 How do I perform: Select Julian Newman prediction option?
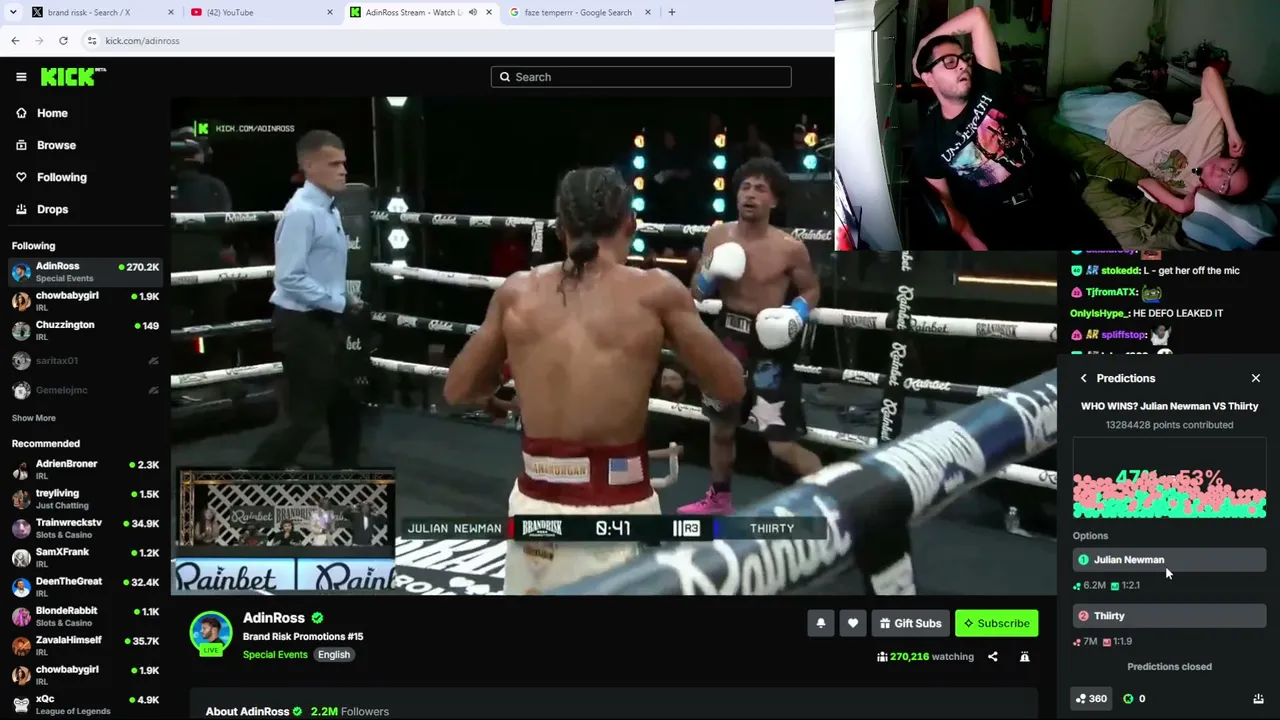(1169, 560)
